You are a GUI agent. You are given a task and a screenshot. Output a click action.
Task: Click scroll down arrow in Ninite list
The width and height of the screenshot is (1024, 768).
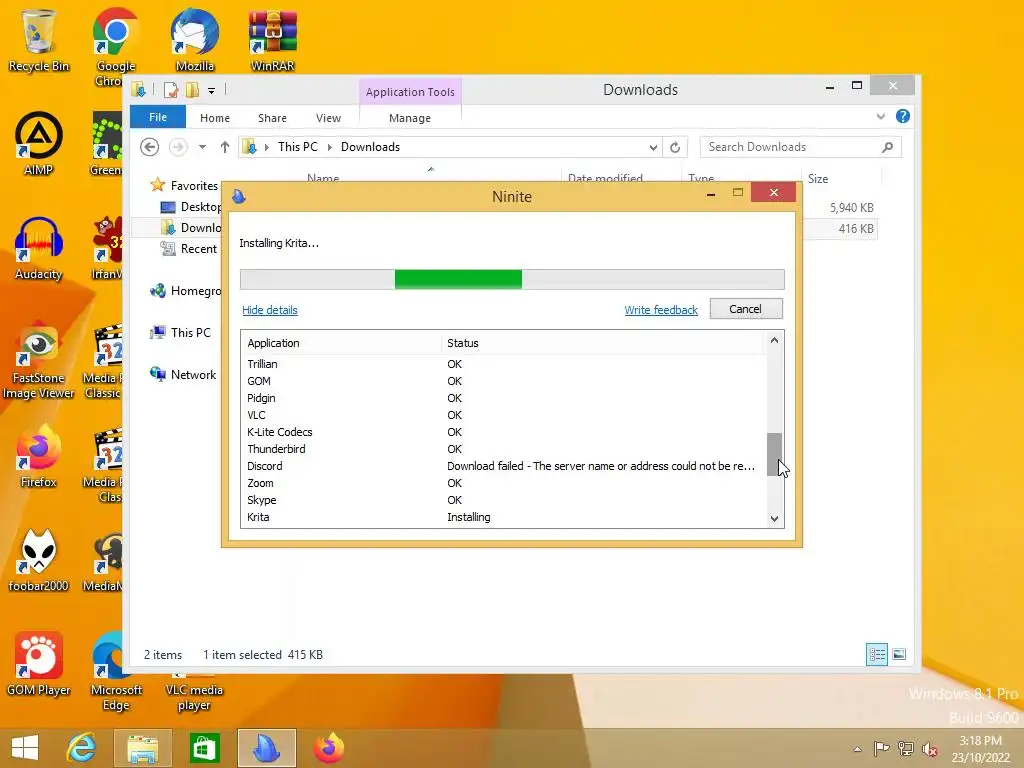[774, 519]
